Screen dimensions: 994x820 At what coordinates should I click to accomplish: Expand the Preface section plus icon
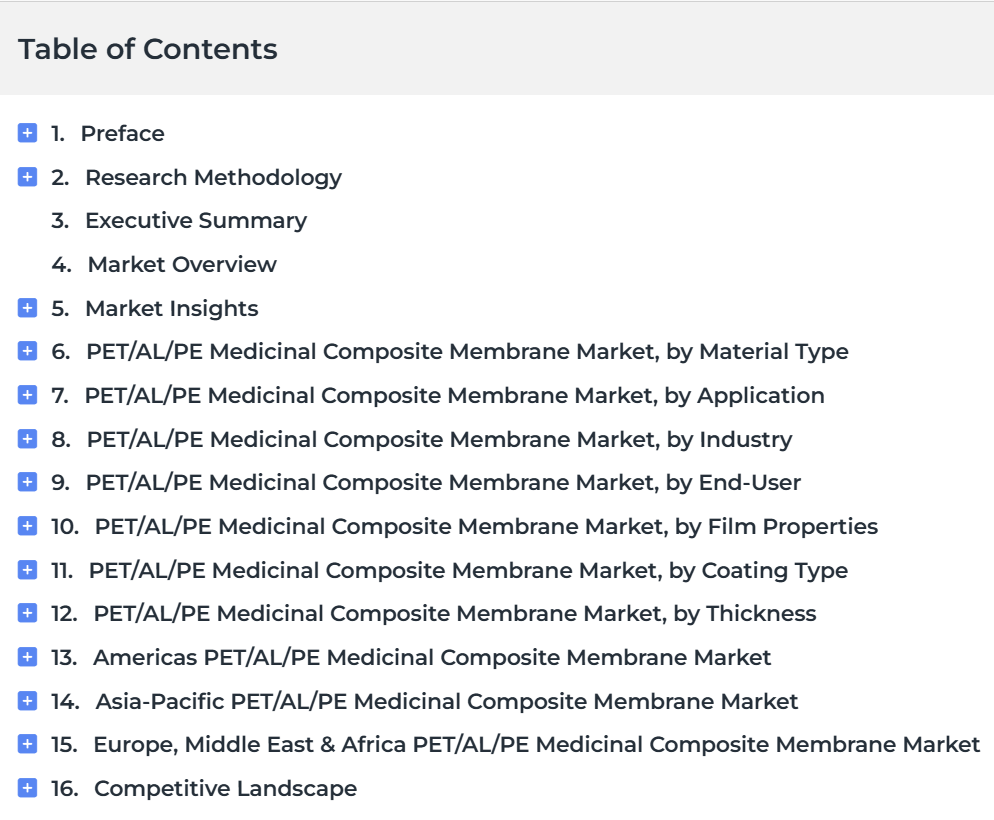point(27,133)
